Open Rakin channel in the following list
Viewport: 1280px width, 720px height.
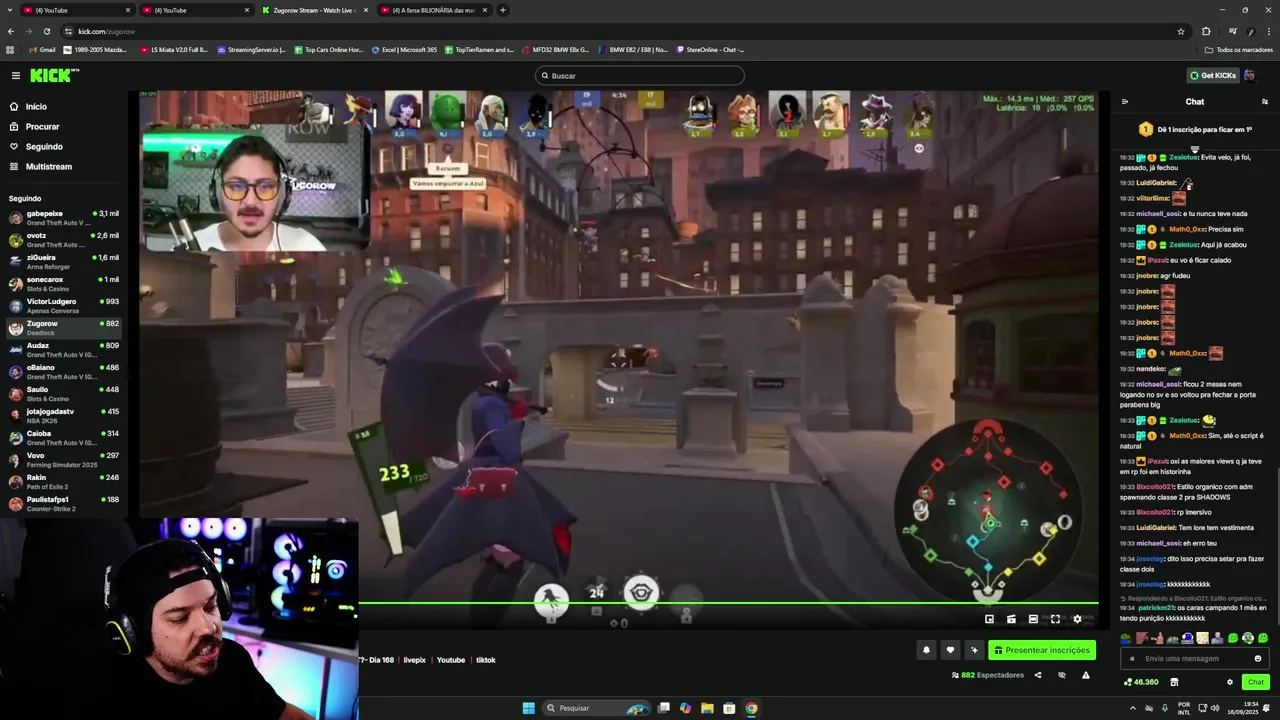(64, 481)
